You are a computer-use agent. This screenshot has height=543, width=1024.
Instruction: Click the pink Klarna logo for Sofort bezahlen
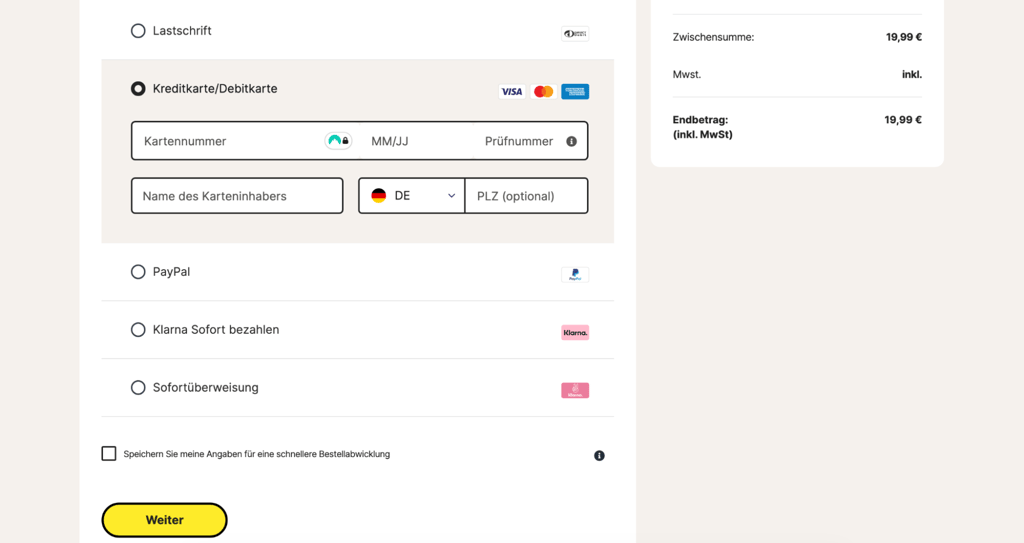point(575,333)
